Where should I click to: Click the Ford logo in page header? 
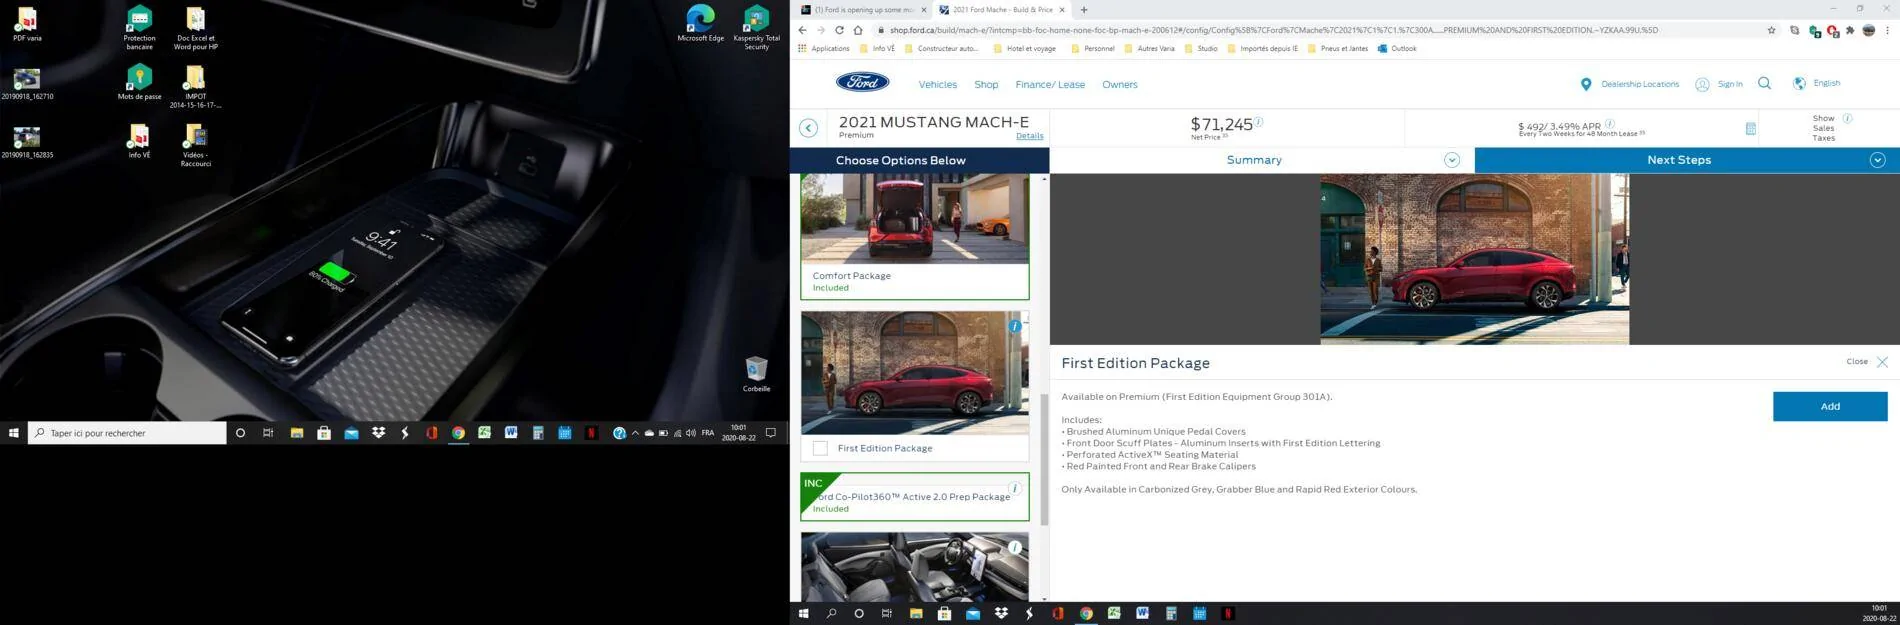(862, 83)
